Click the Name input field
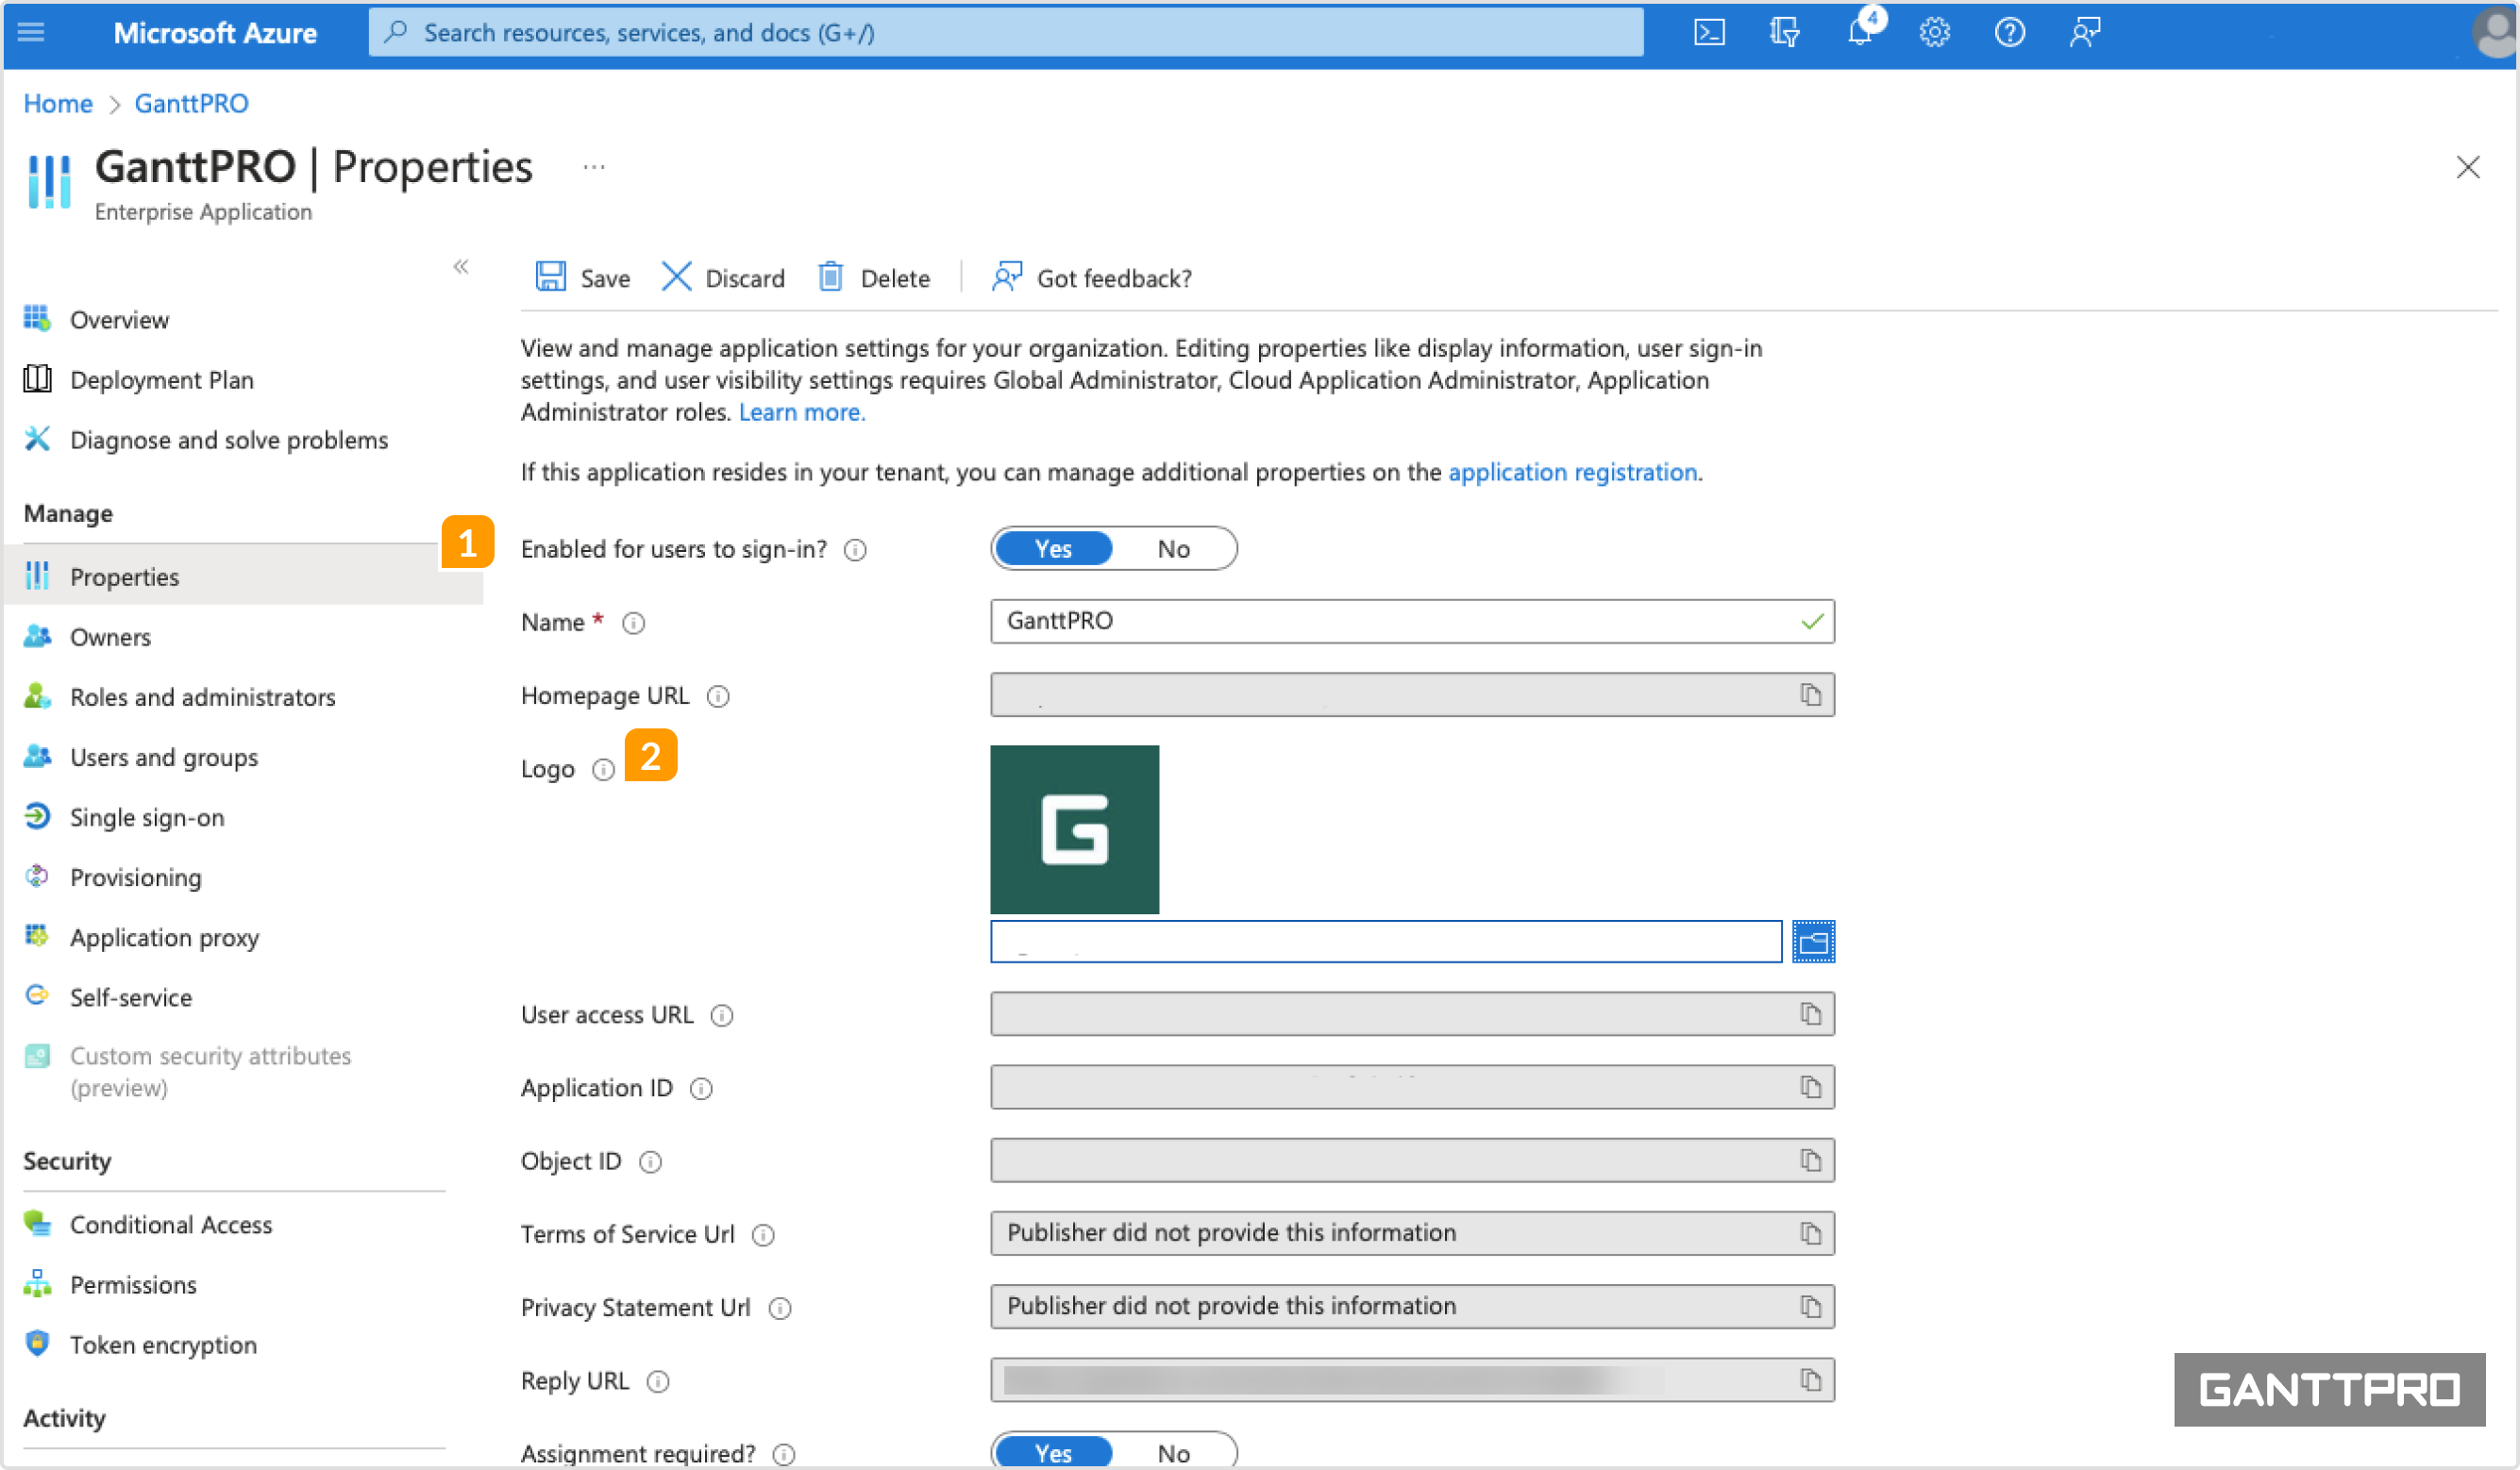2520x1470 pixels. [x=1412, y=621]
